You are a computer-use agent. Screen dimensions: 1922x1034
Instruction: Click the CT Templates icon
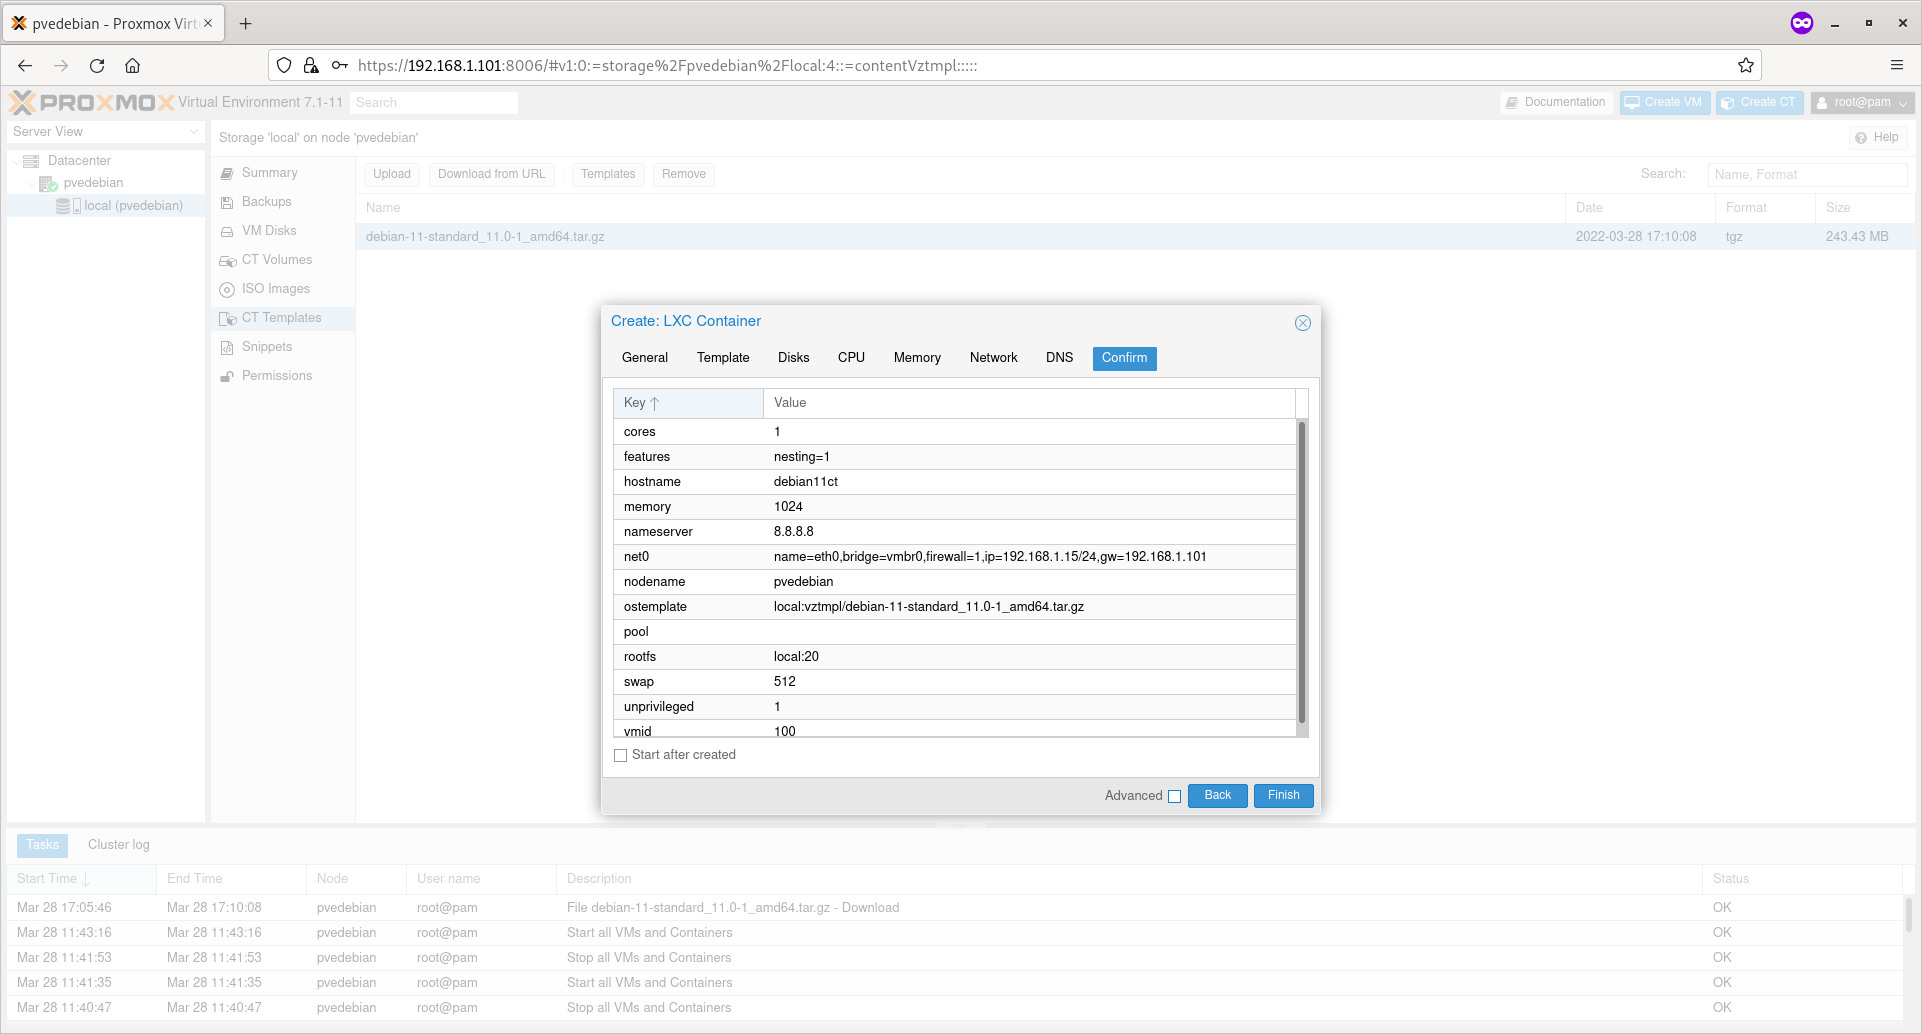[228, 319]
